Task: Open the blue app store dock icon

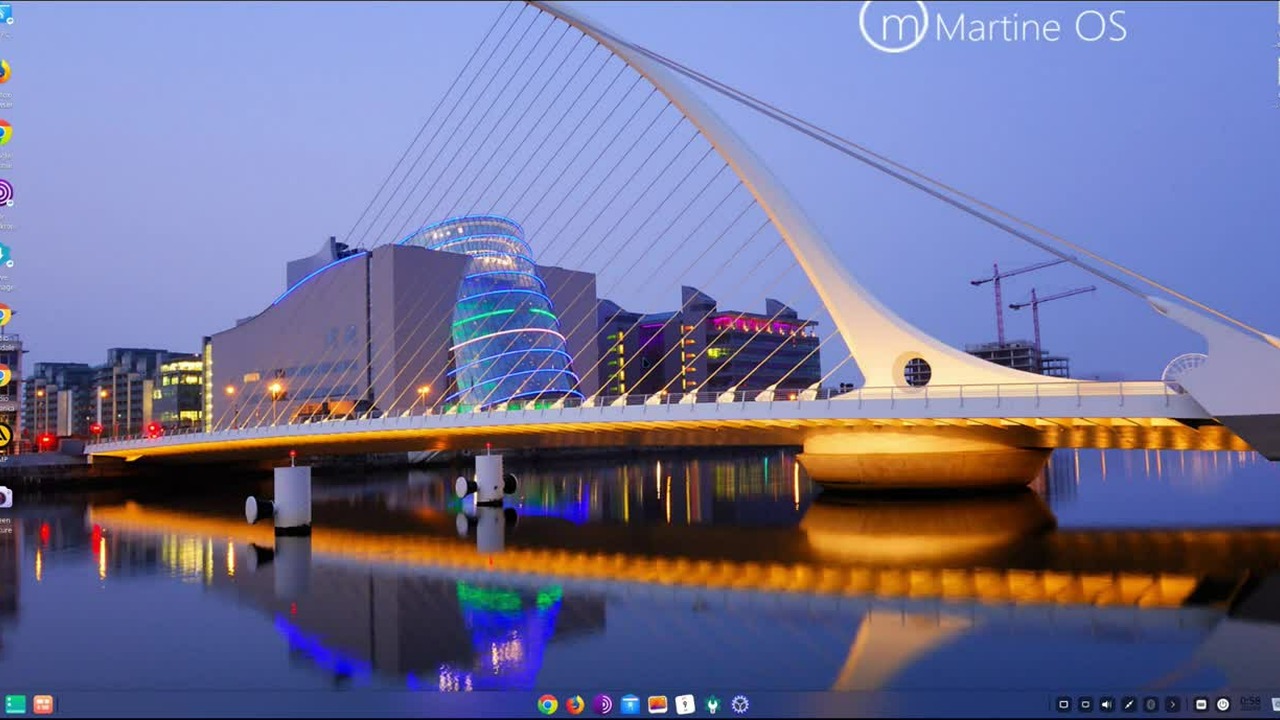Action: point(630,704)
